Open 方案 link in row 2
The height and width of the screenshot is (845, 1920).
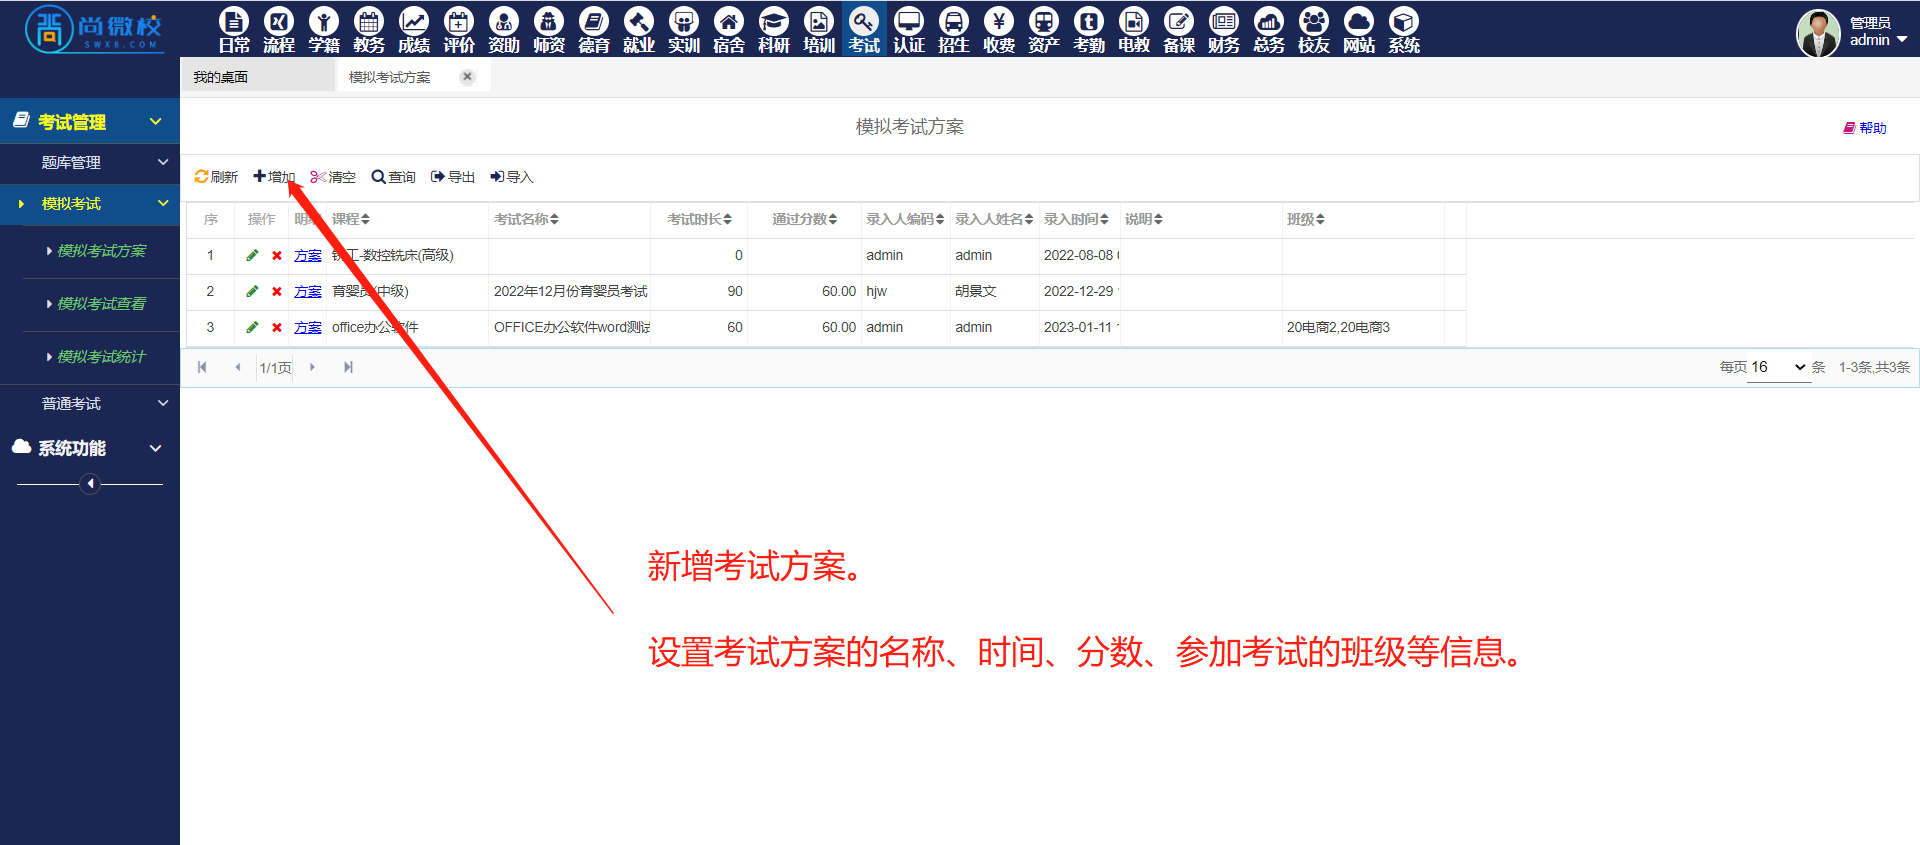tap(308, 292)
